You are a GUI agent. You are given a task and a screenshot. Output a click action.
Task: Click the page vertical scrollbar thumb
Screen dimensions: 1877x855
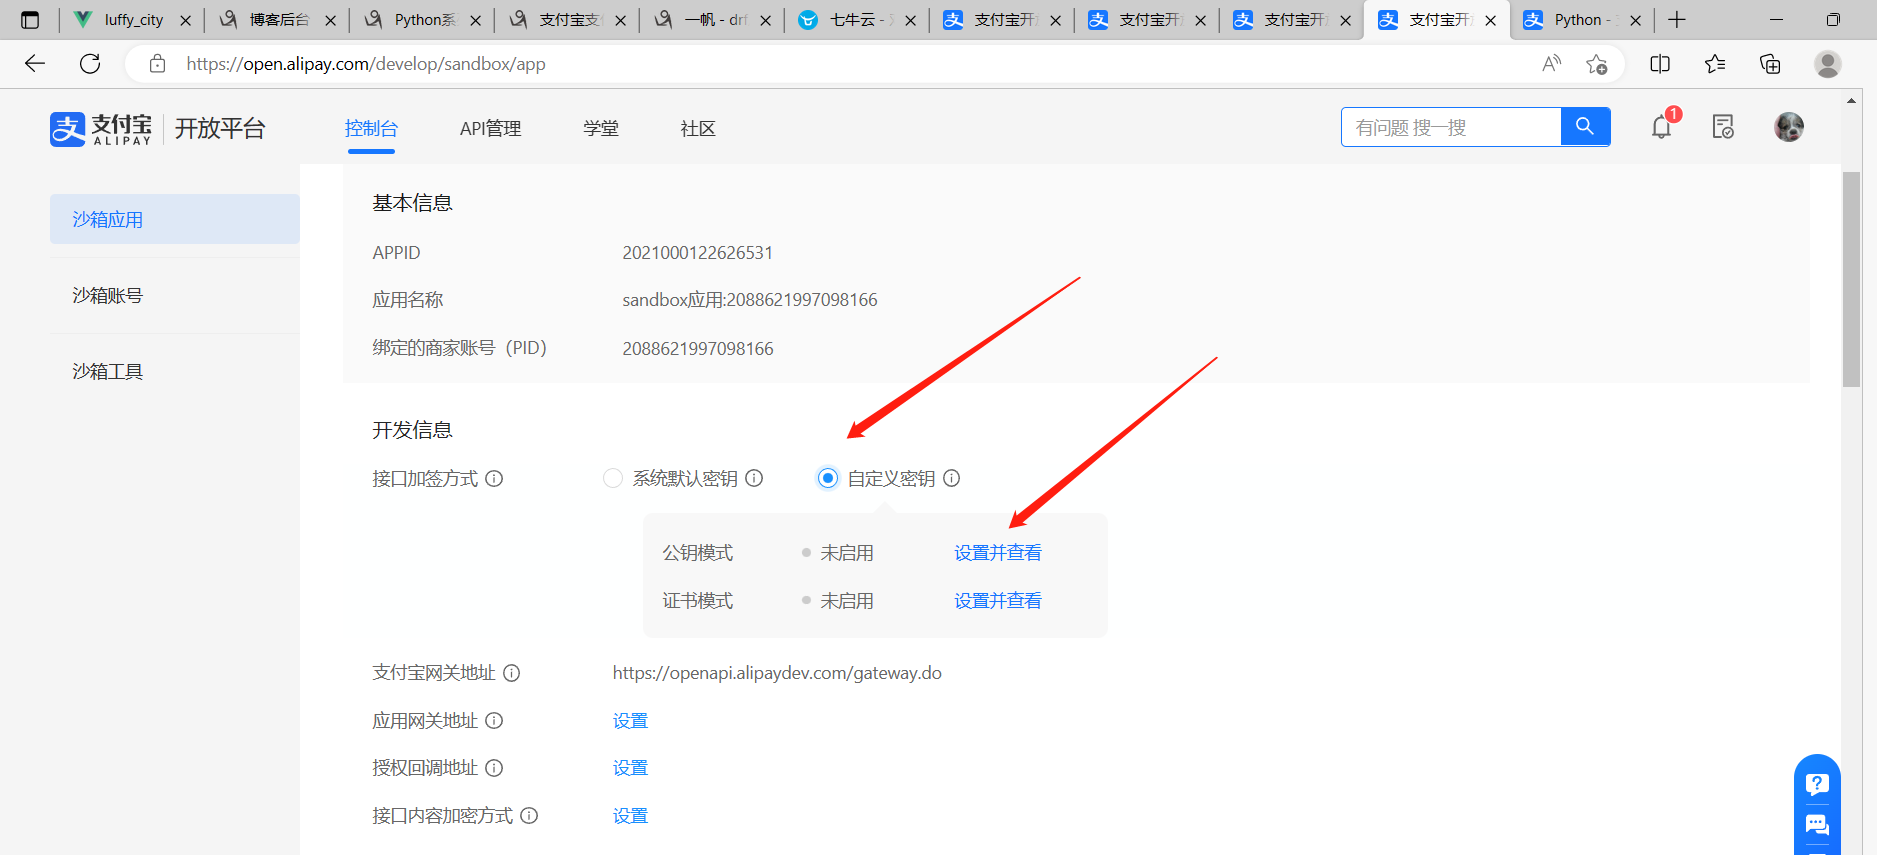pyautogui.click(x=1851, y=279)
